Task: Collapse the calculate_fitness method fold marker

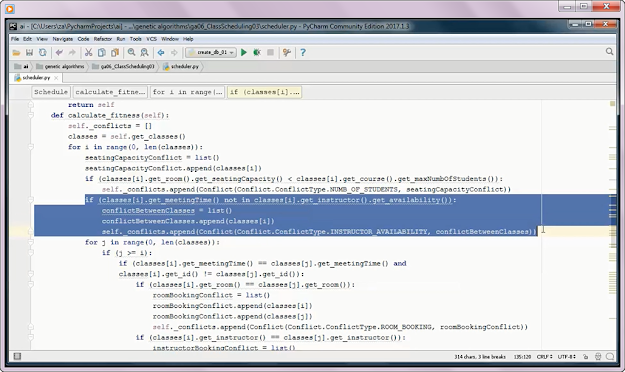Action: point(31,115)
